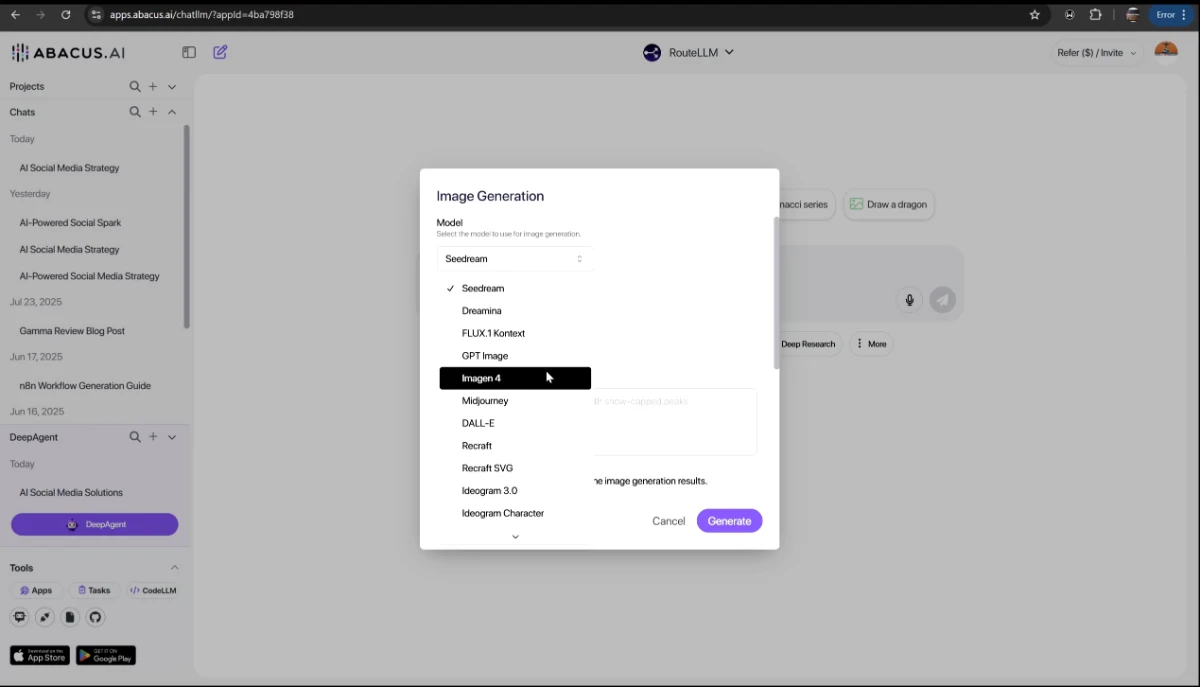This screenshot has width=1200, height=687.
Task: Collapse the Tools section
Action: pos(175,567)
